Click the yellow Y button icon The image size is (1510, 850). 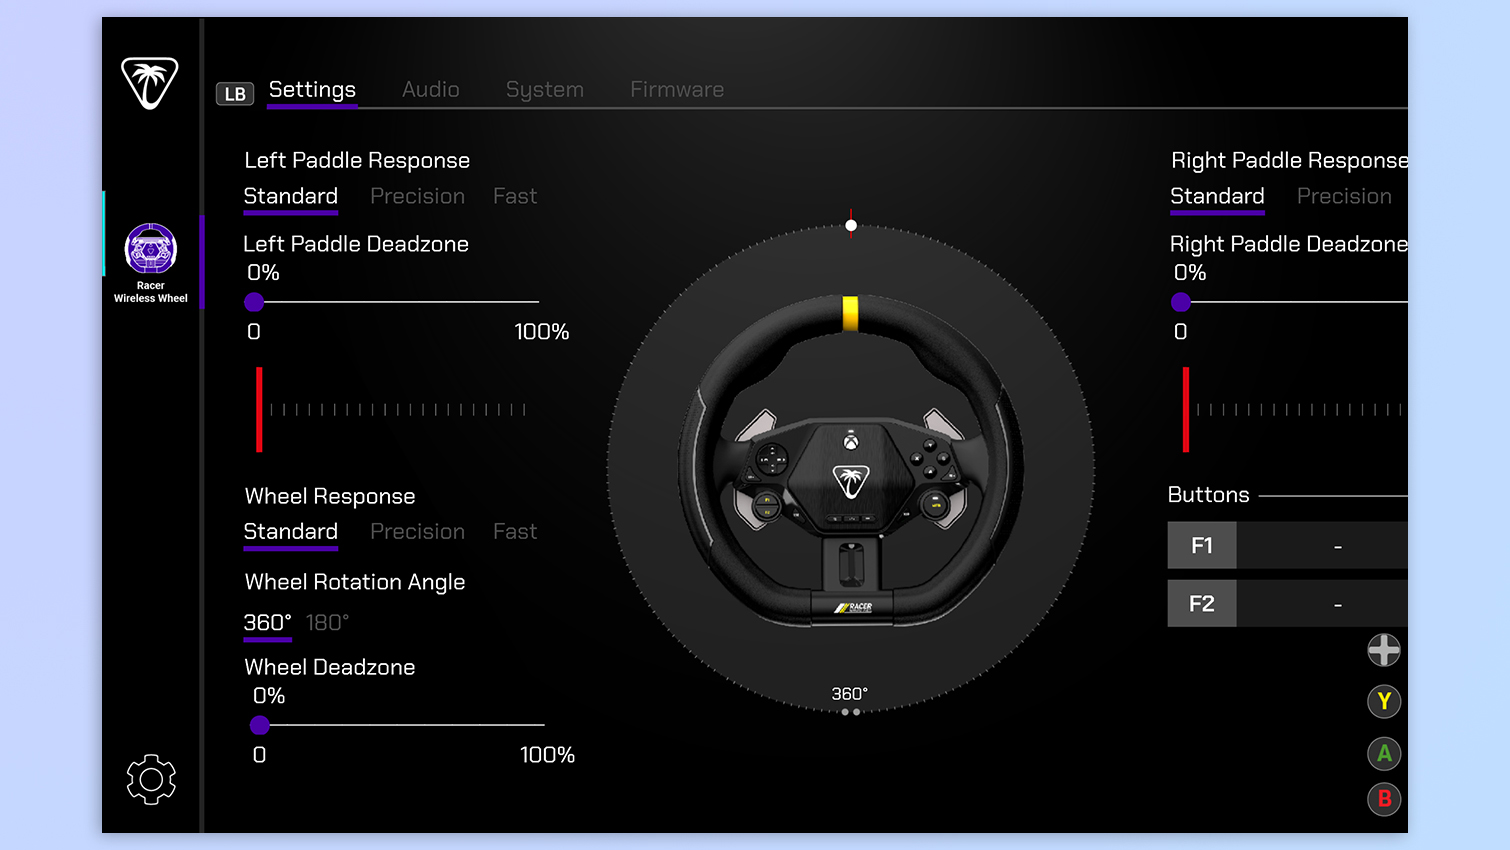1384,701
